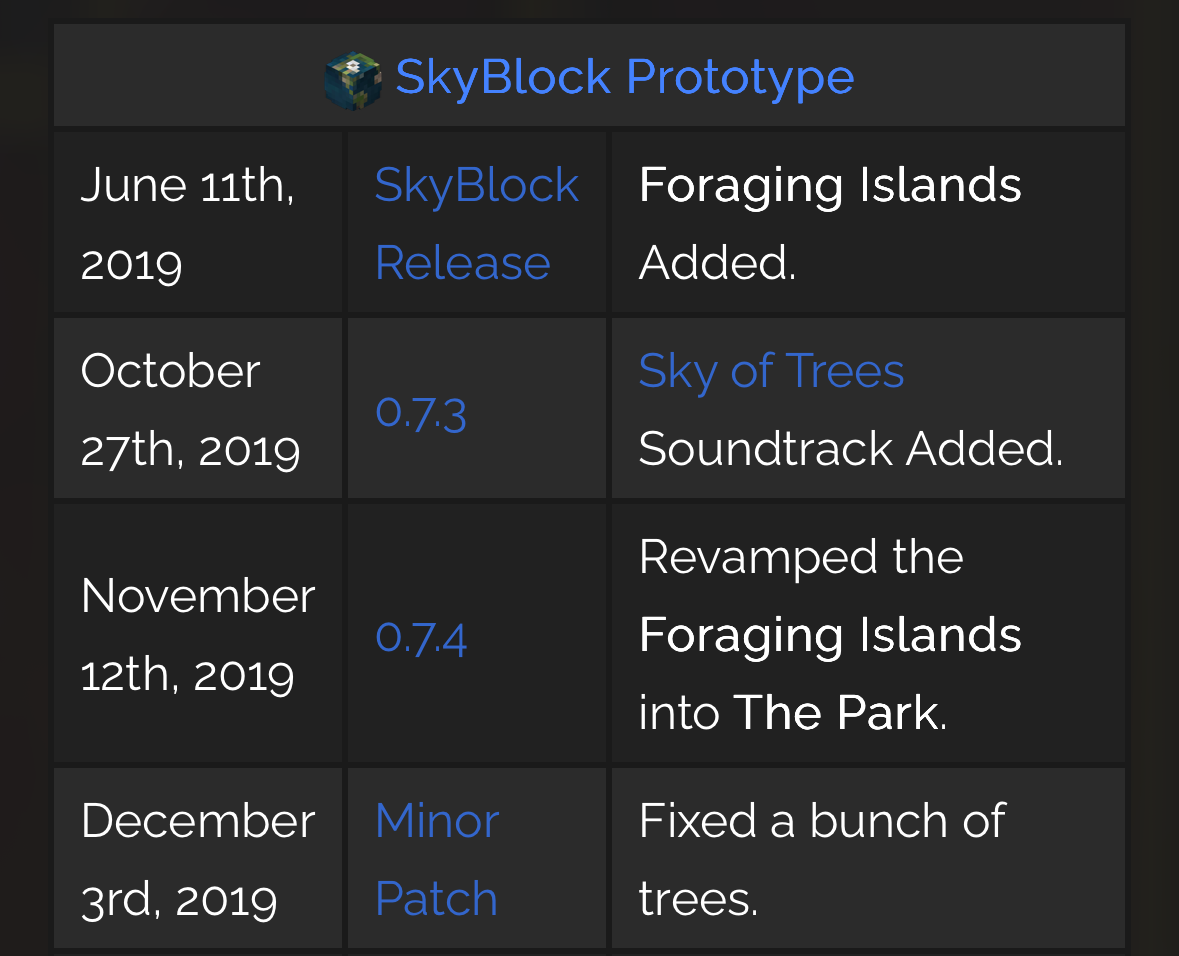Click the June 11th, 2019 date cell
Image resolution: width=1179 pixels, height=956 pixels.
198,223
